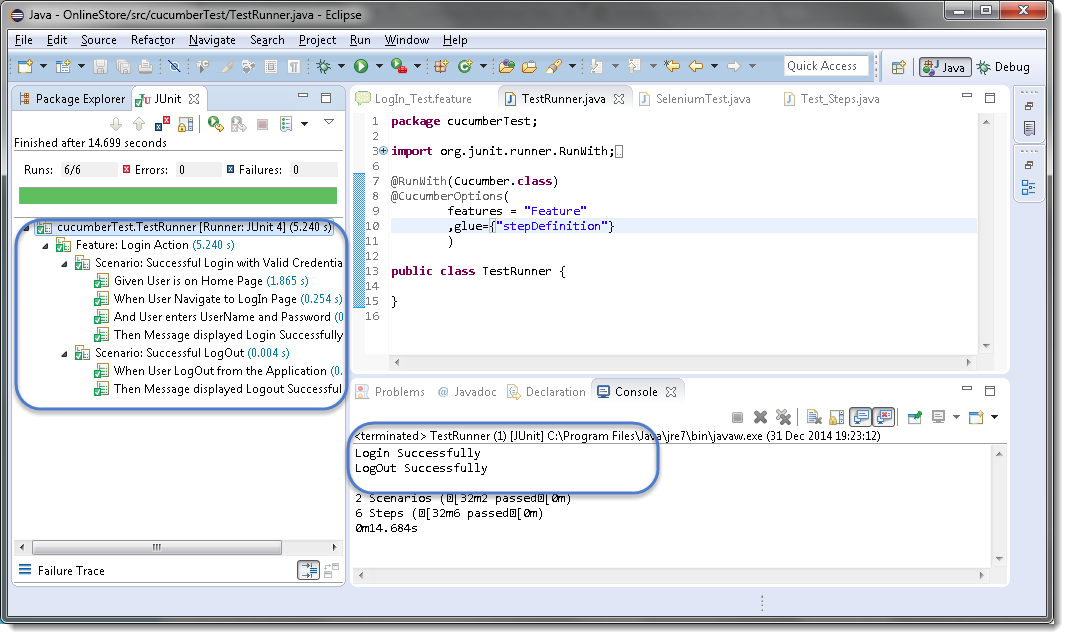
Task: Switch to the Declaration tab
Action: [x=547, y=391]
